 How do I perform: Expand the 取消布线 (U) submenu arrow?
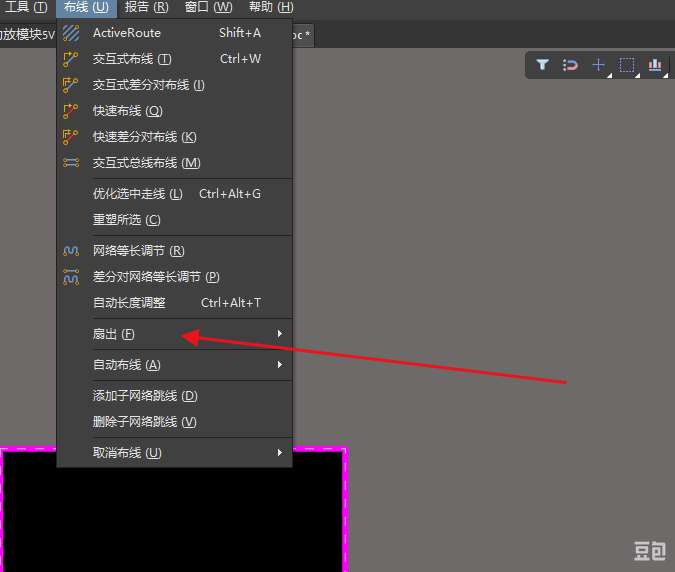280,453
